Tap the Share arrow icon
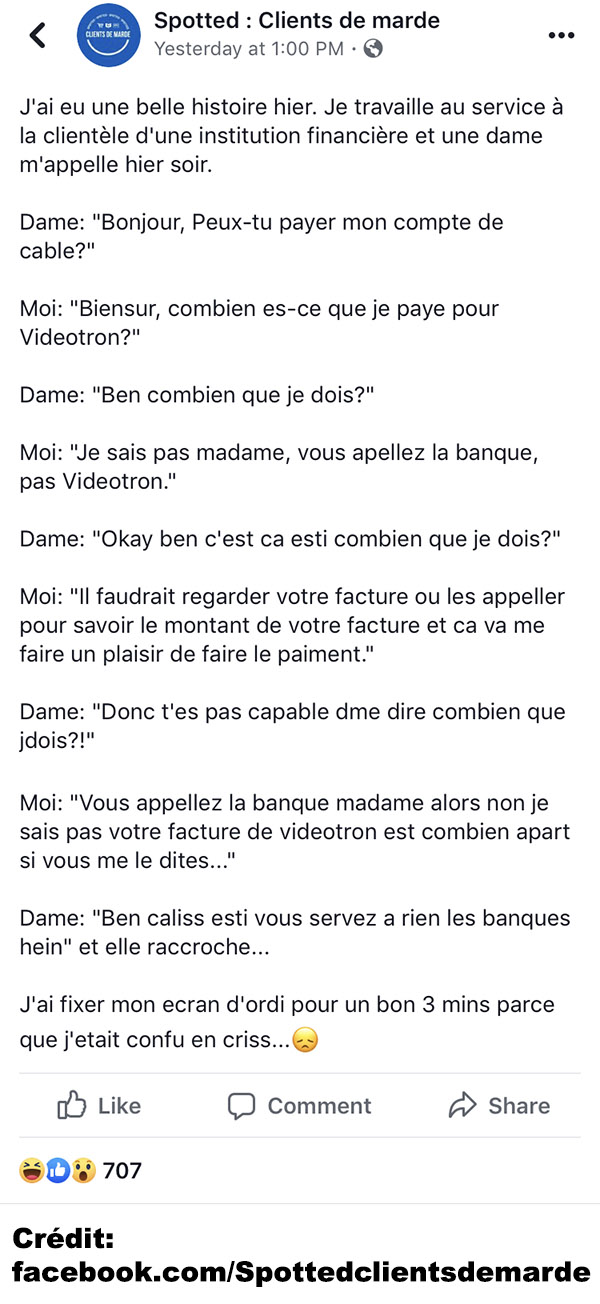The image size is (600, 1304). click(463, 1105)
